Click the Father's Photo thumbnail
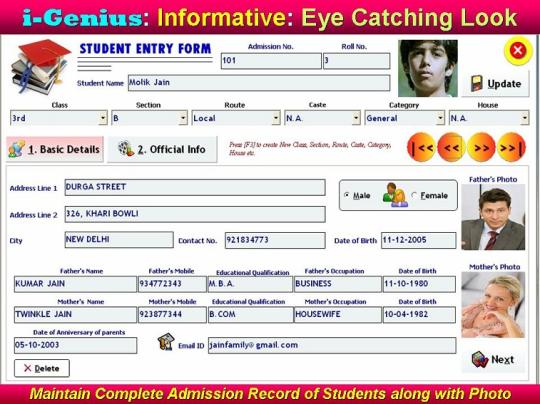Viewport: 540px width, 404px height. tap(493, 217)
